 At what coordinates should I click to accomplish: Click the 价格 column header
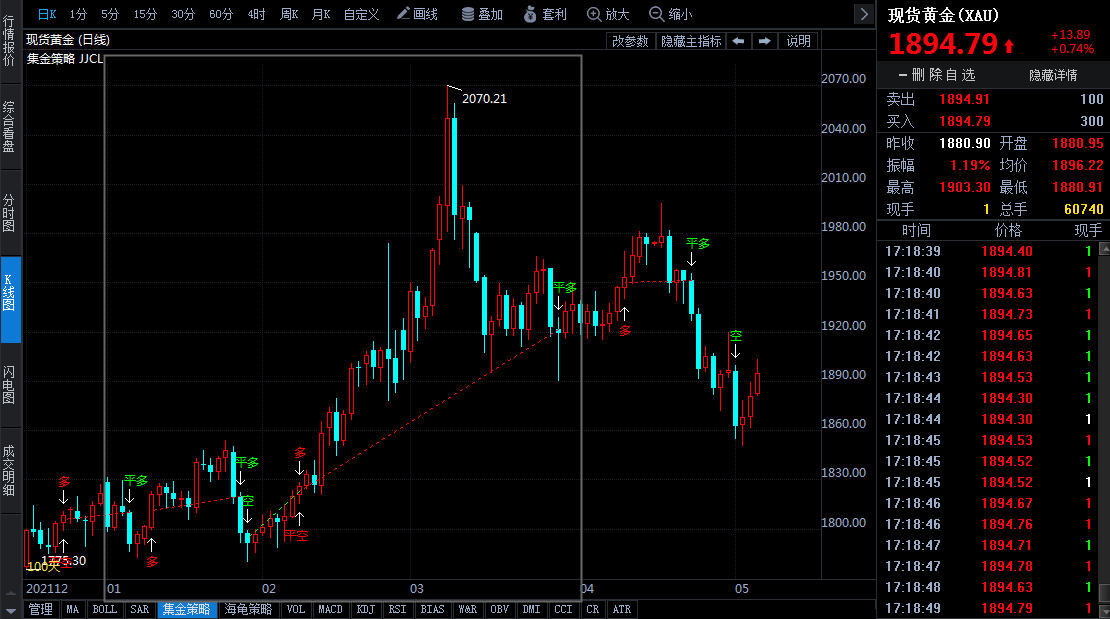coord(1008,231)
